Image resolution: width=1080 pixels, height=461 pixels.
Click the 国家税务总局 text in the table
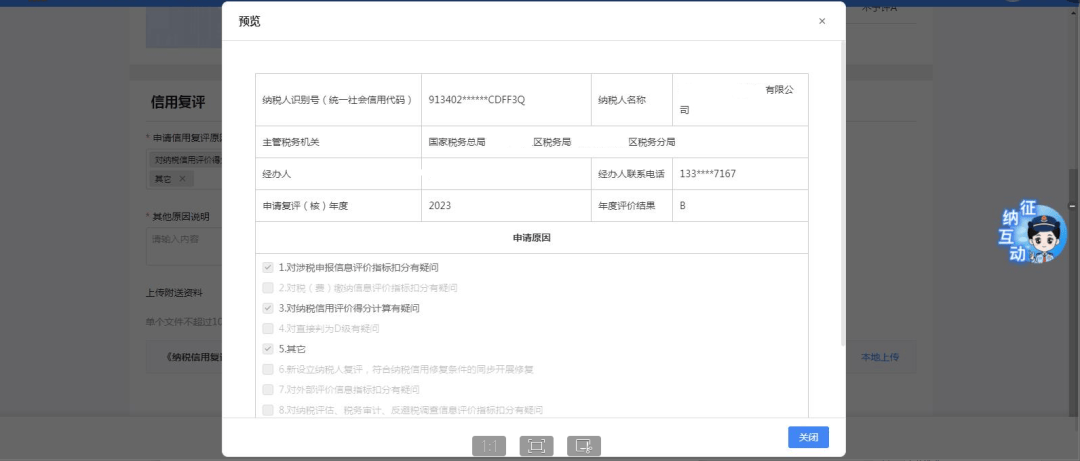(x=457, y=142)
